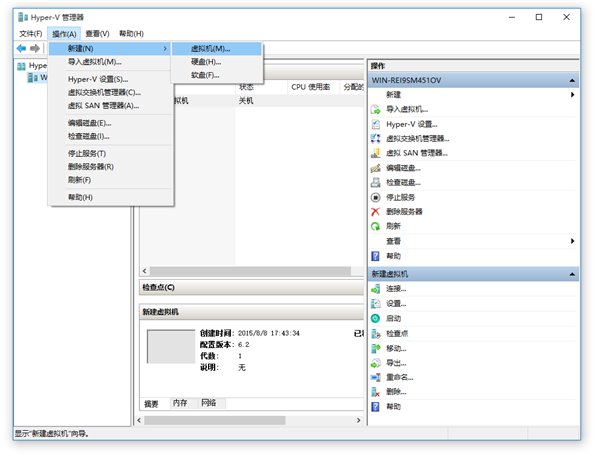Open the 文件(F) menu
The height and width of the screenshot is (466, 600).
(x=31, y=34)
